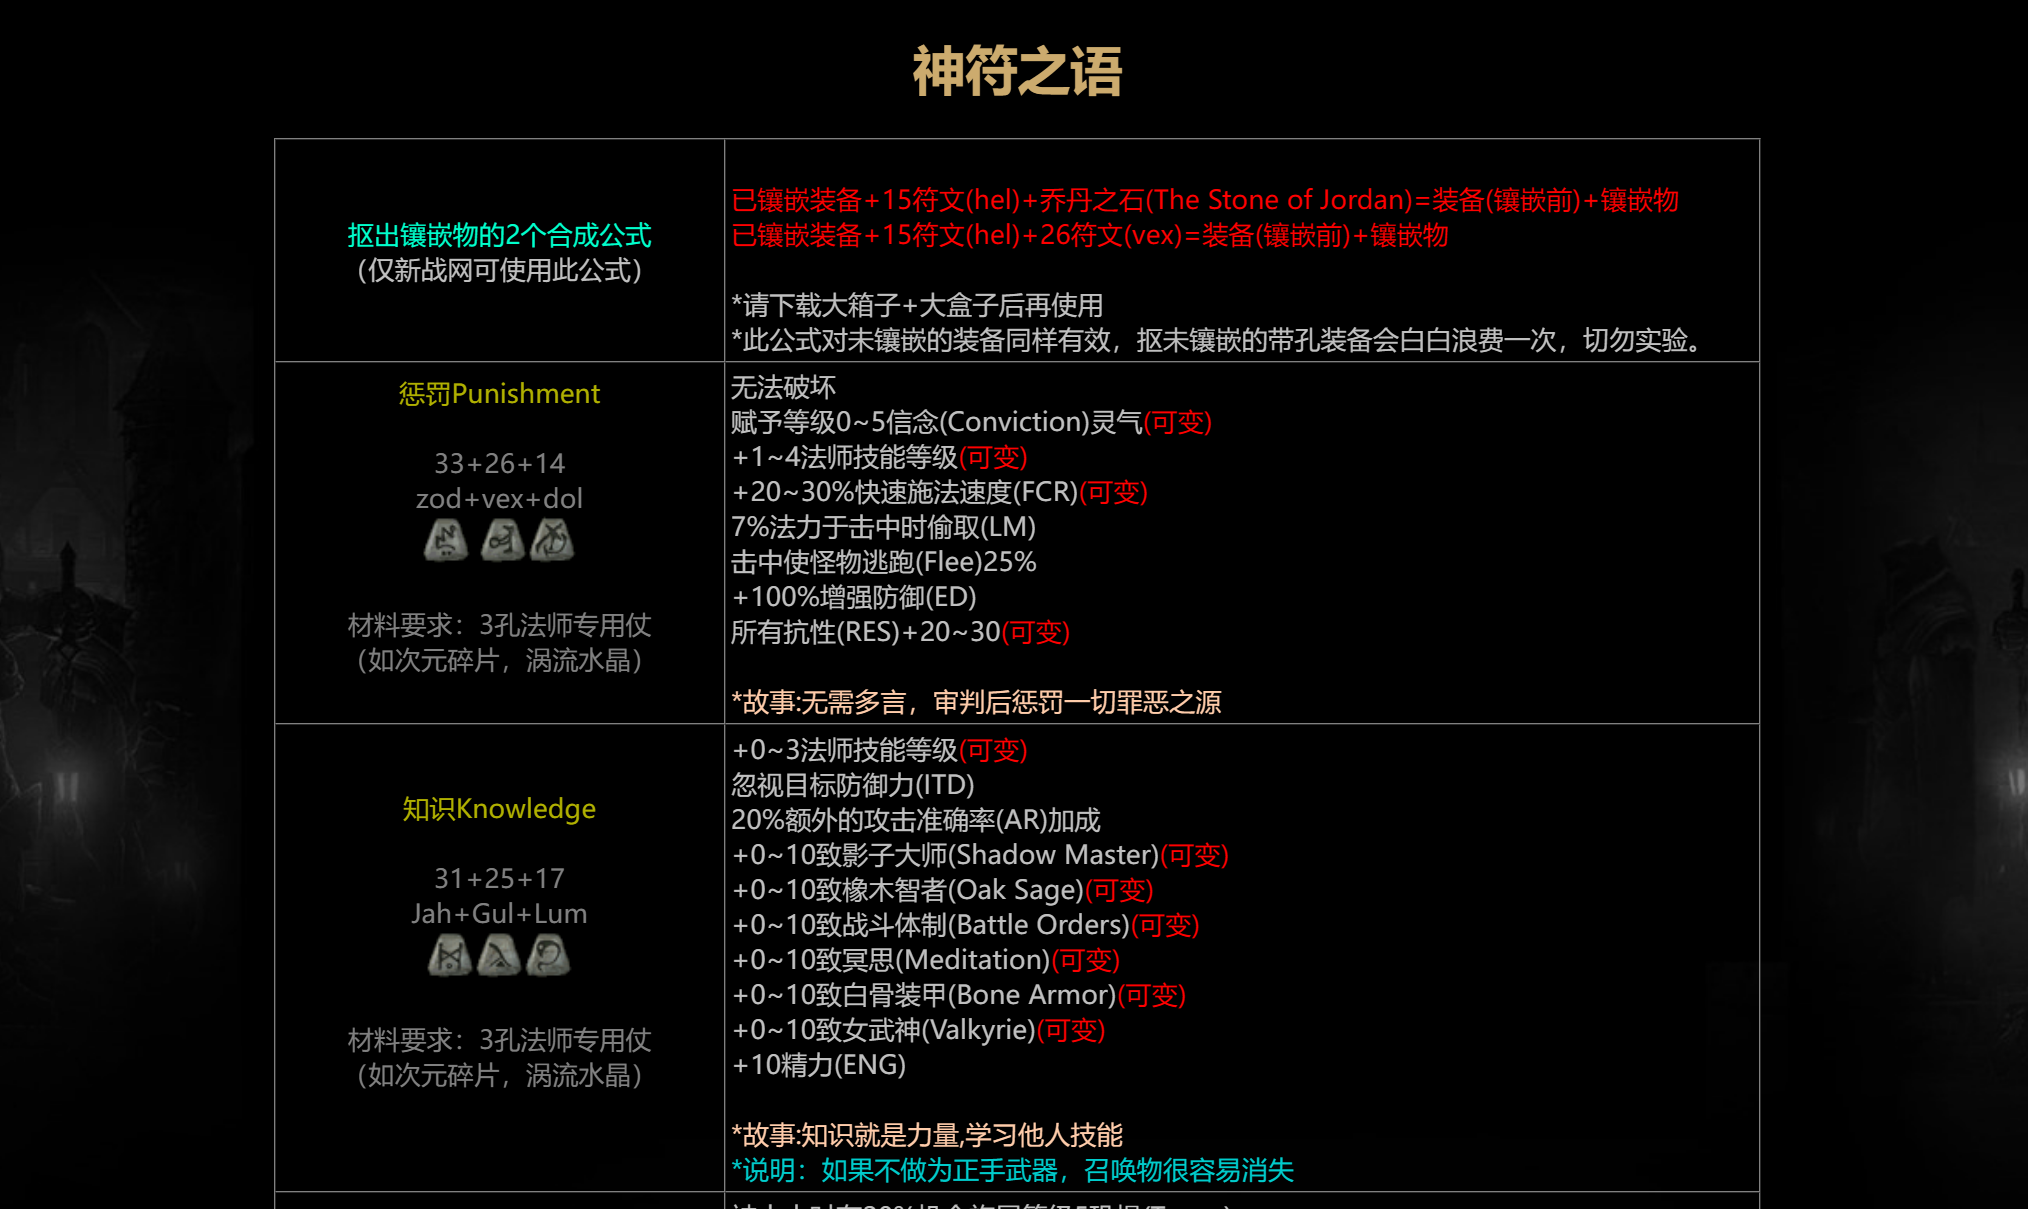The height and width of the screenshot is (1209, 2028).
Task: Click the Conviction aura attribute line
Action: pos(970,422)
